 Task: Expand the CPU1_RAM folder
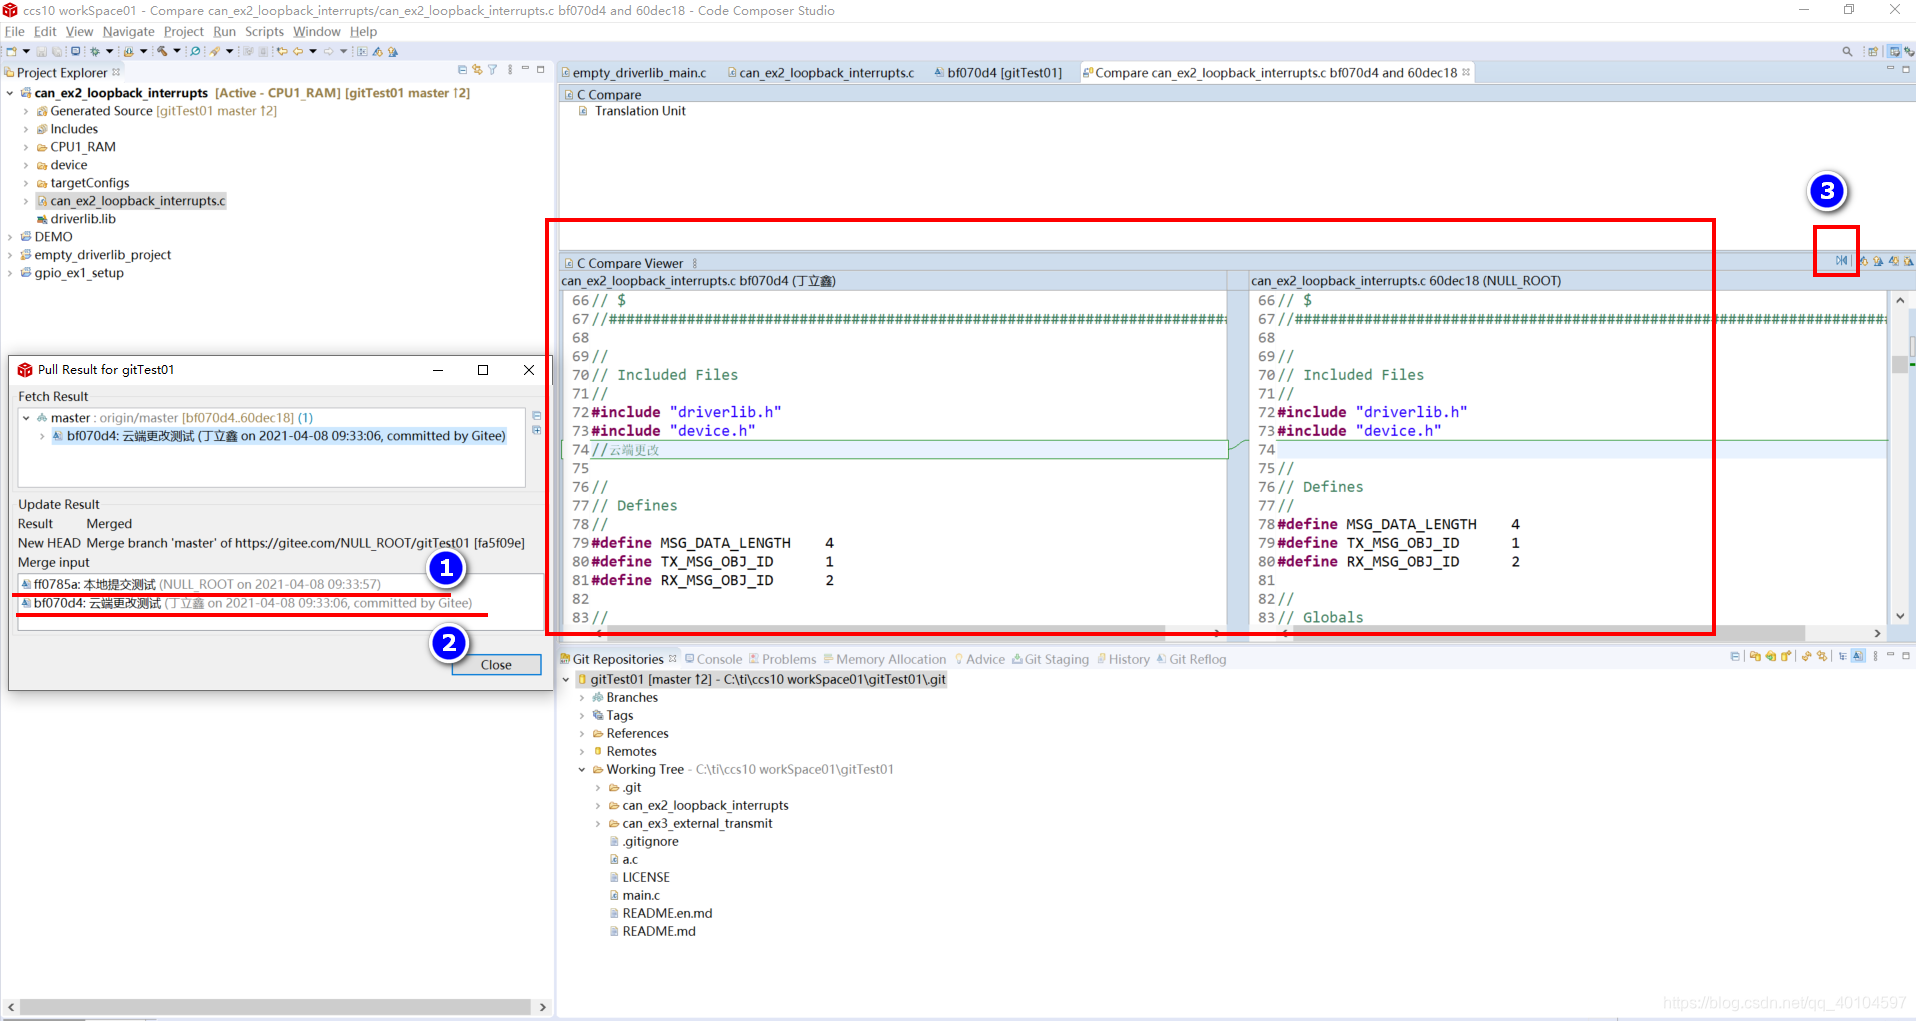[26, 147]
